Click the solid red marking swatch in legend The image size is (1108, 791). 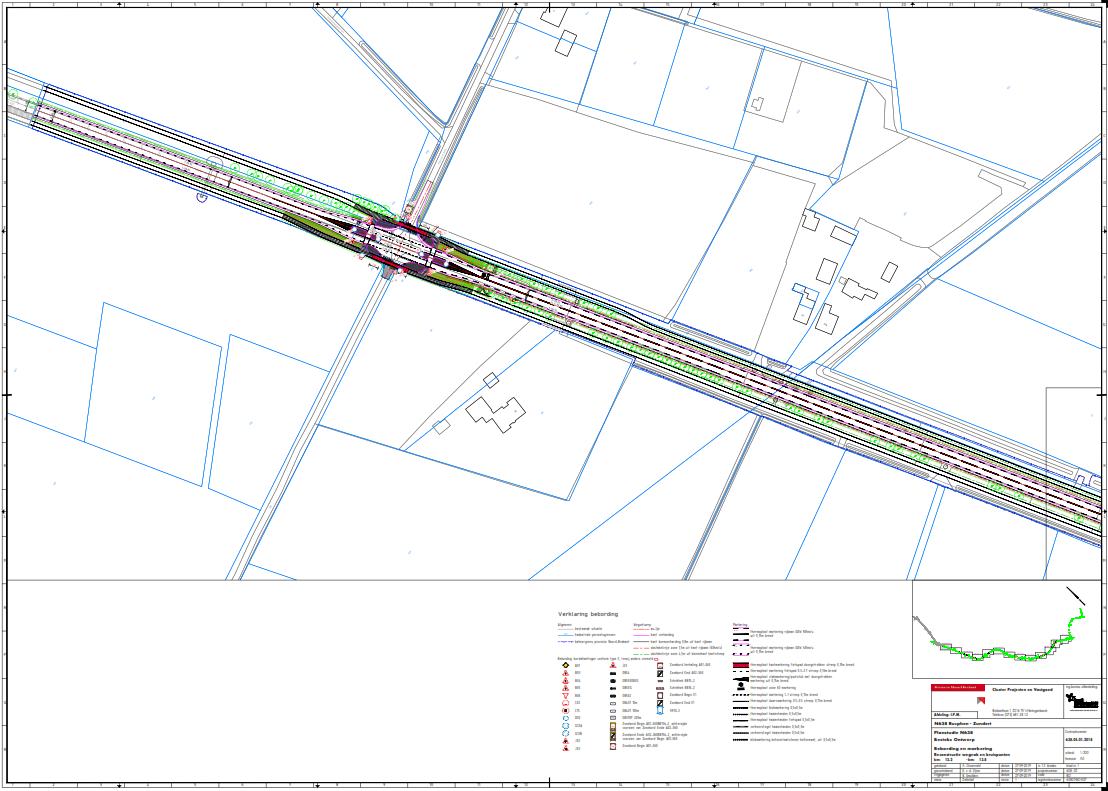pyautogui.click(x=741, y=665)
